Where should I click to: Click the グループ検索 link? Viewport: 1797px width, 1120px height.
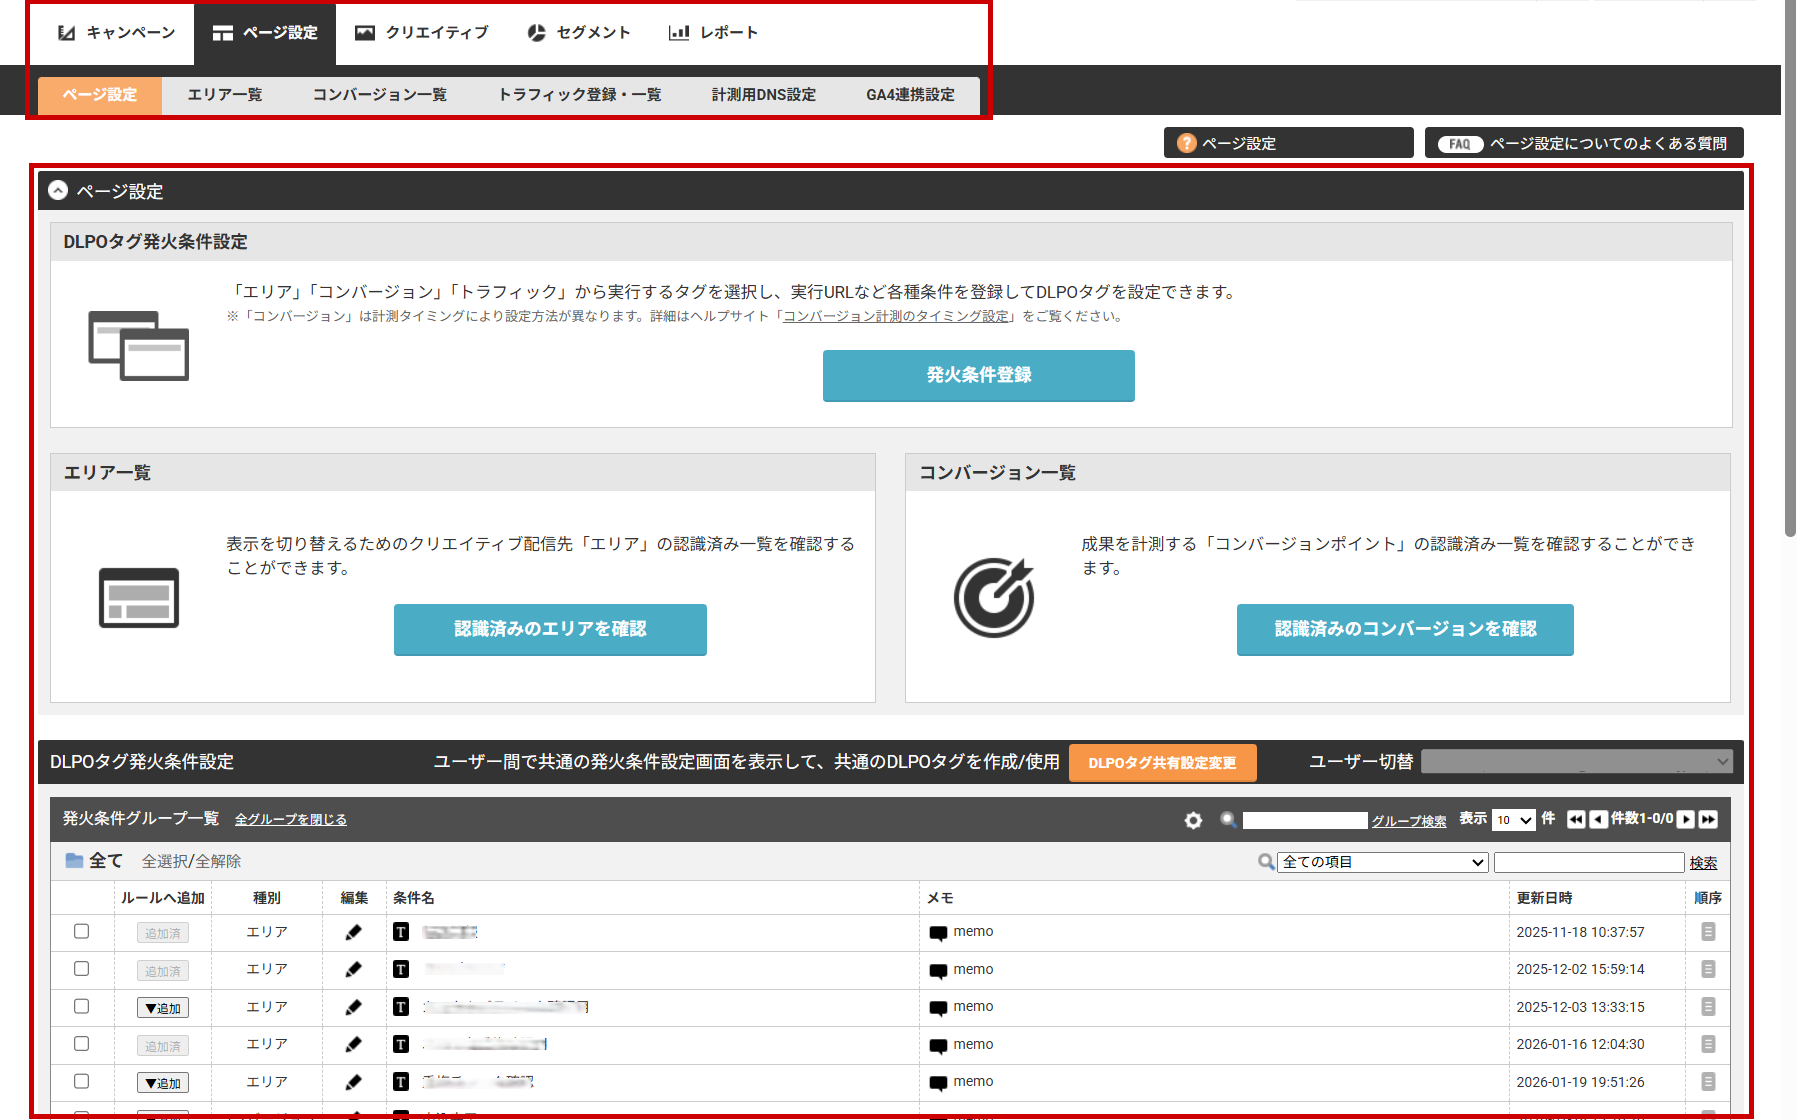(1409, 821)
